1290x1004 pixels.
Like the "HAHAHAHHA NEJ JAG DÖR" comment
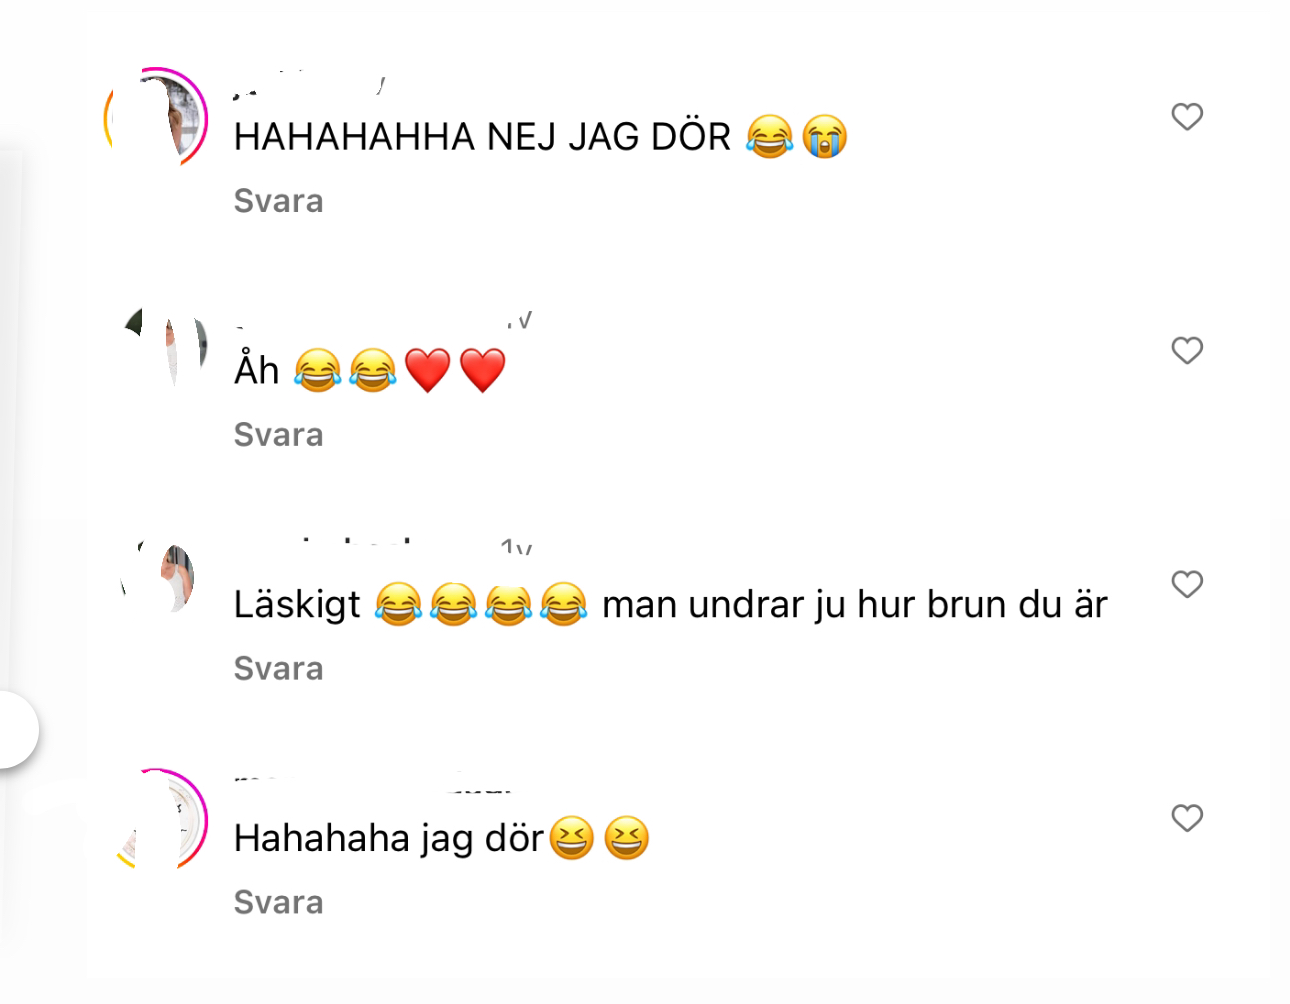click(1187, 117)
